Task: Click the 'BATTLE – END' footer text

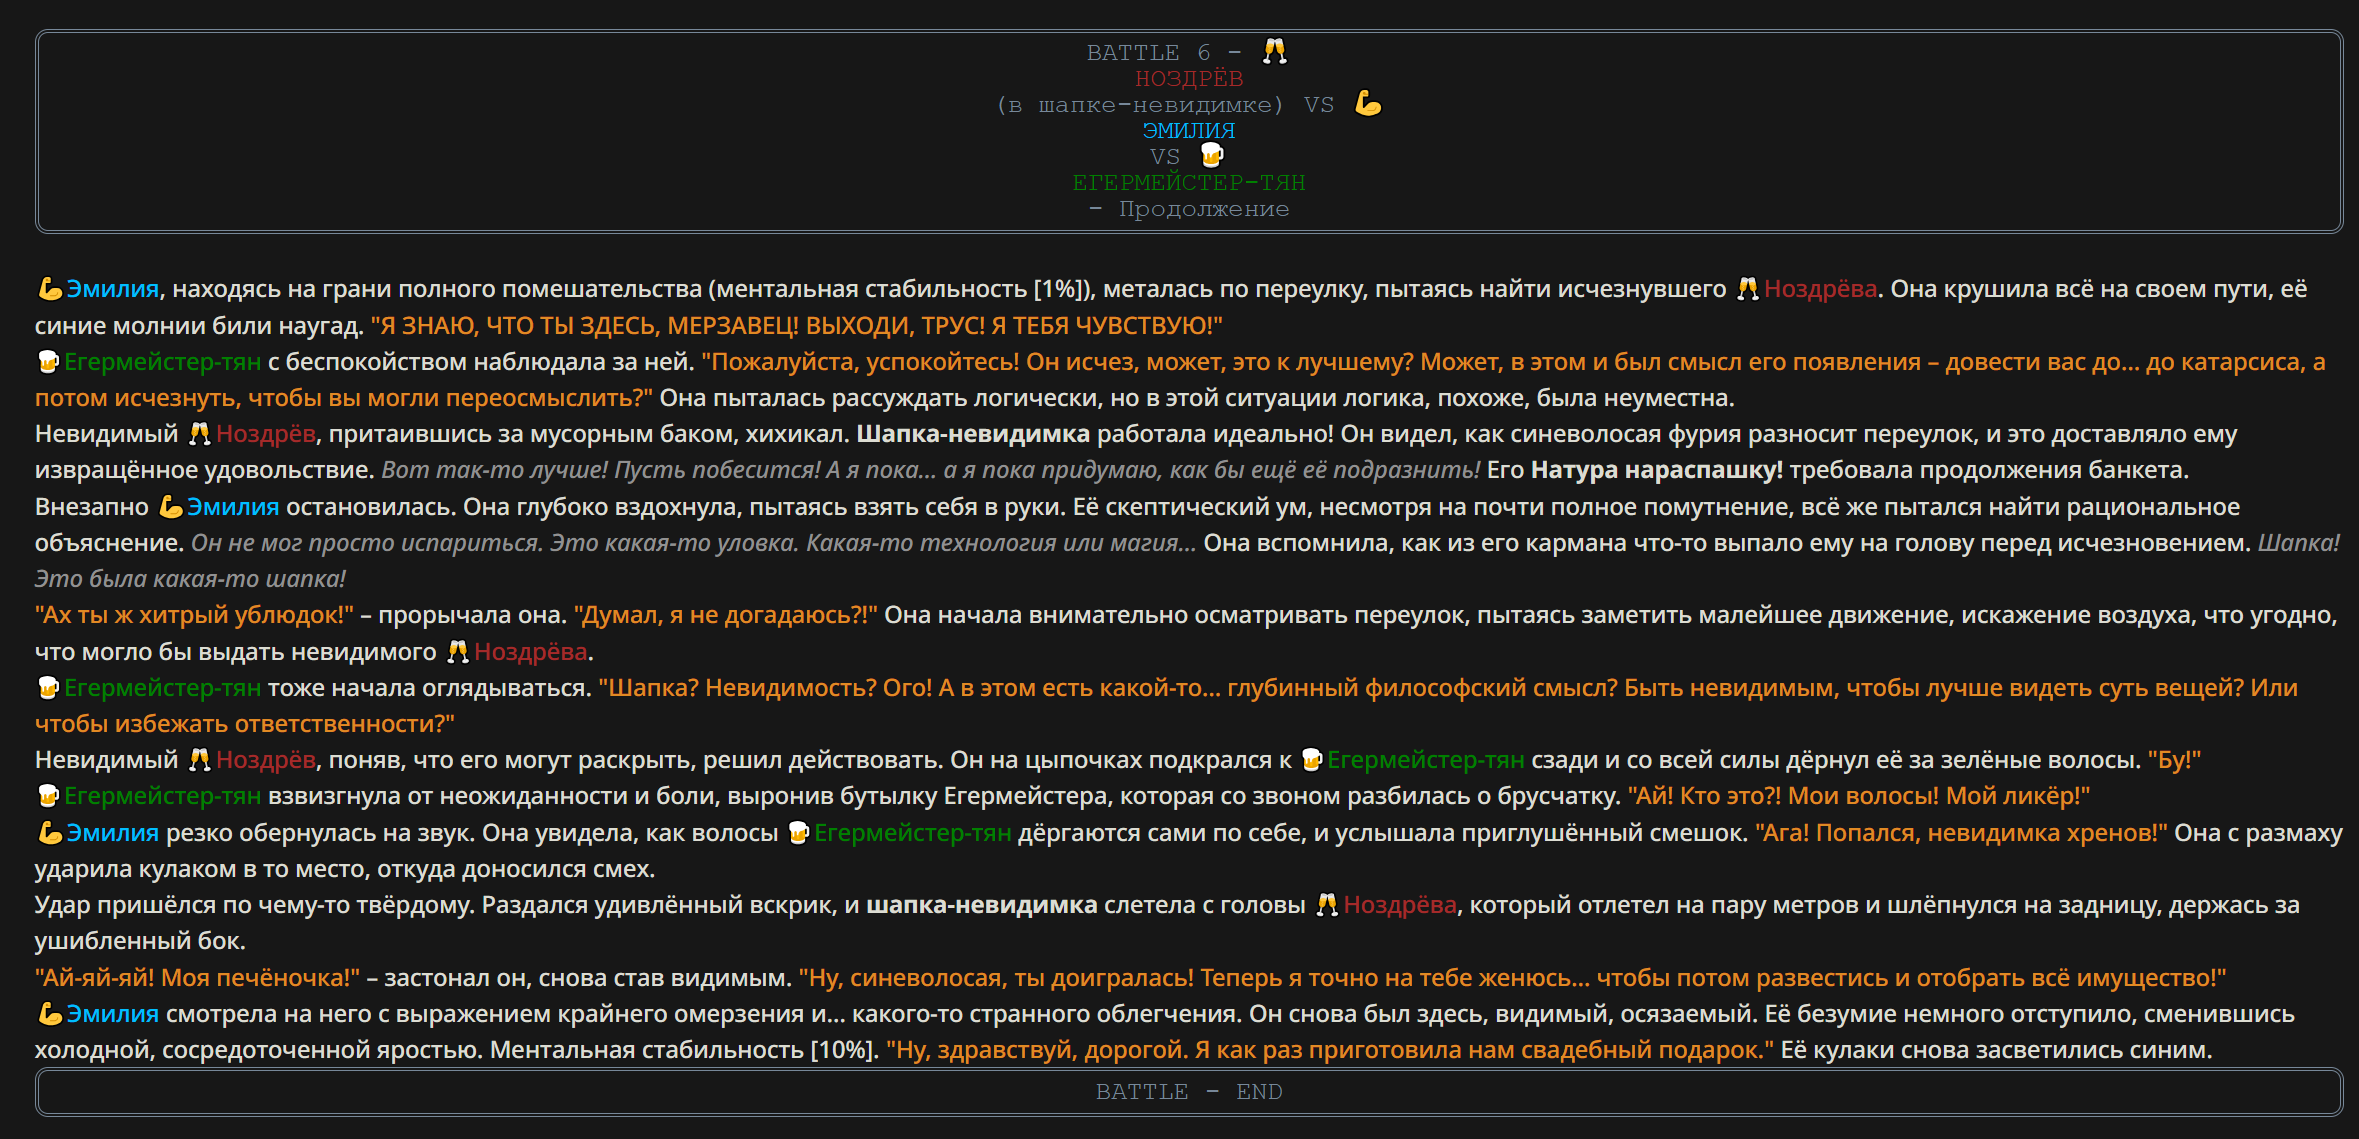Action: [x=1189, y=1091]
